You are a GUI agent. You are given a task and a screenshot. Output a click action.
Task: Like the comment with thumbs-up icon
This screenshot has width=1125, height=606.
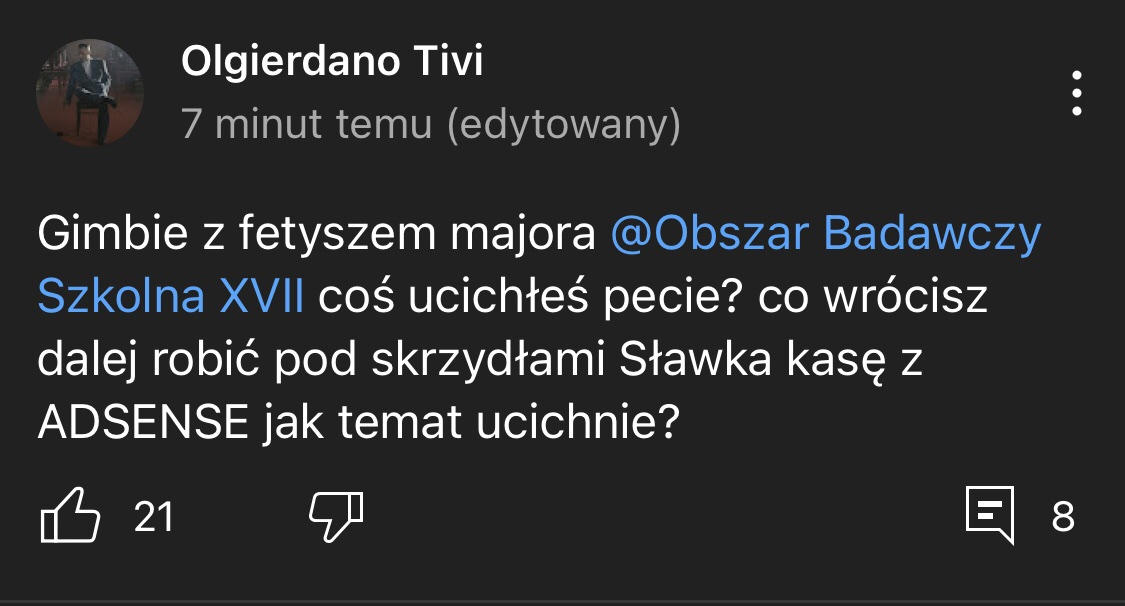point(70,517)
